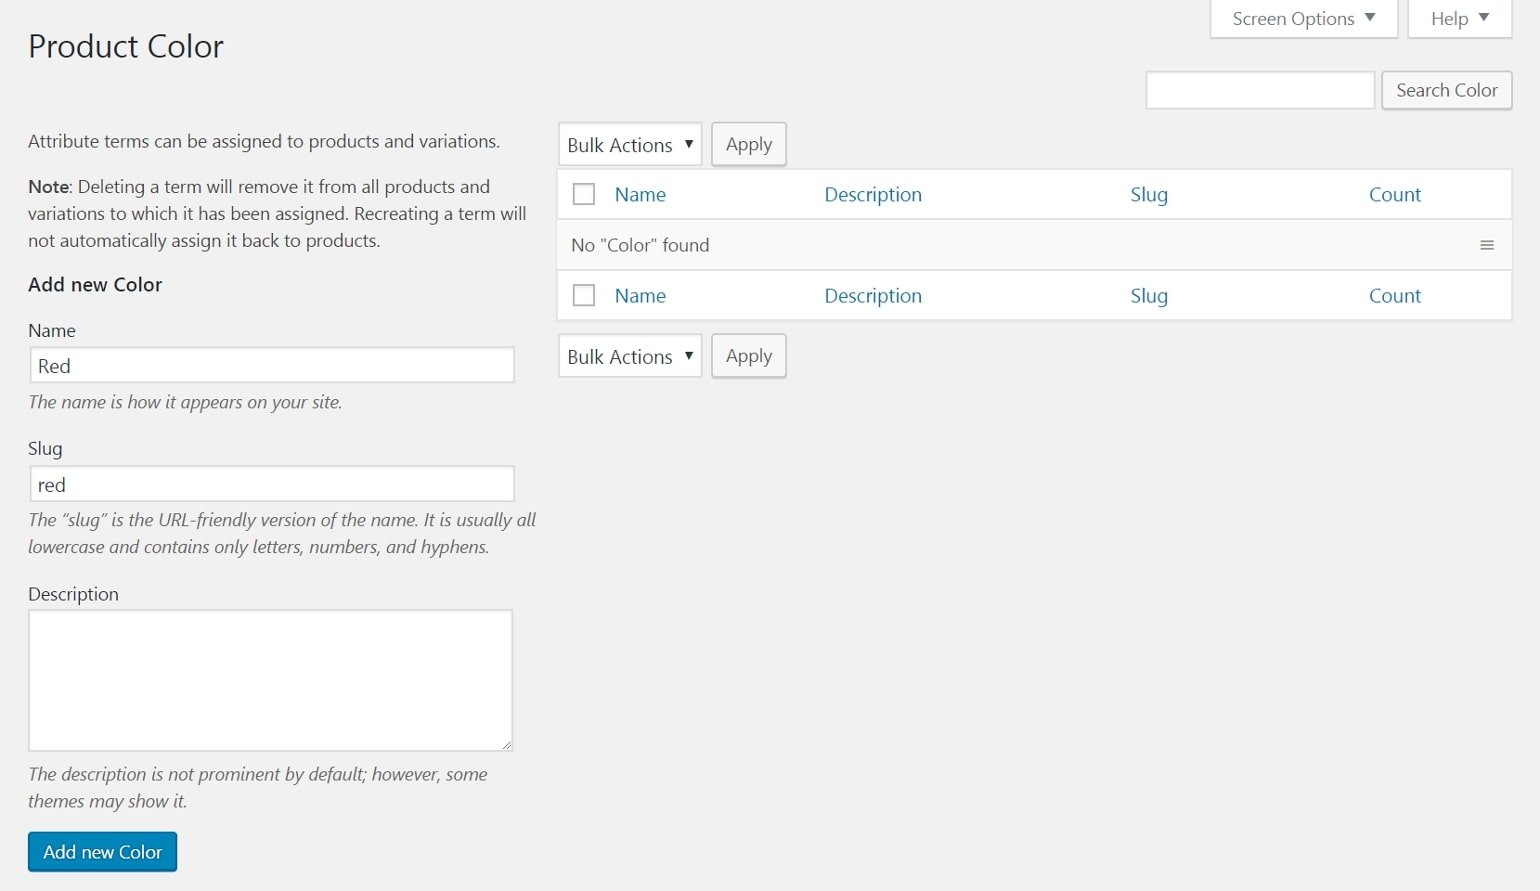Viewport: 1540px width, 891px height.
Task: Sort the table by Slug
Action: point(1148,194)
